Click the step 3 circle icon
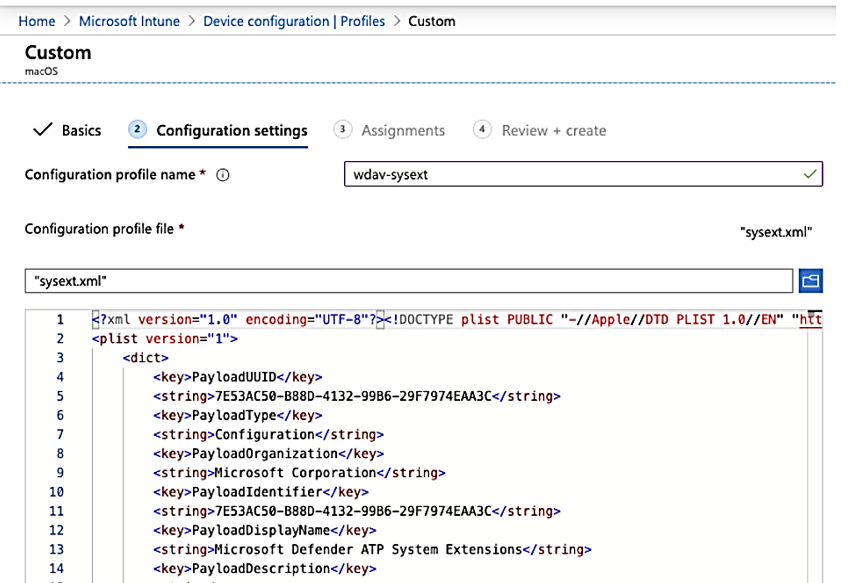 [343, 130]
